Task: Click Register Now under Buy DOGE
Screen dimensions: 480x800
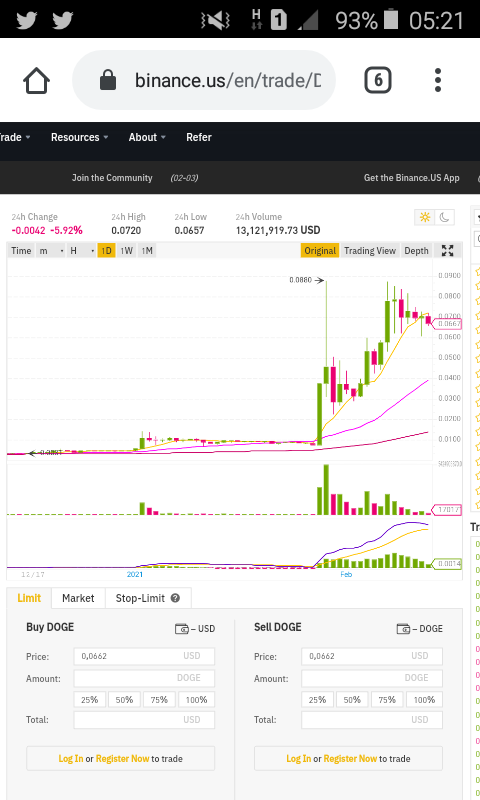Action: (x=122, y=759)
